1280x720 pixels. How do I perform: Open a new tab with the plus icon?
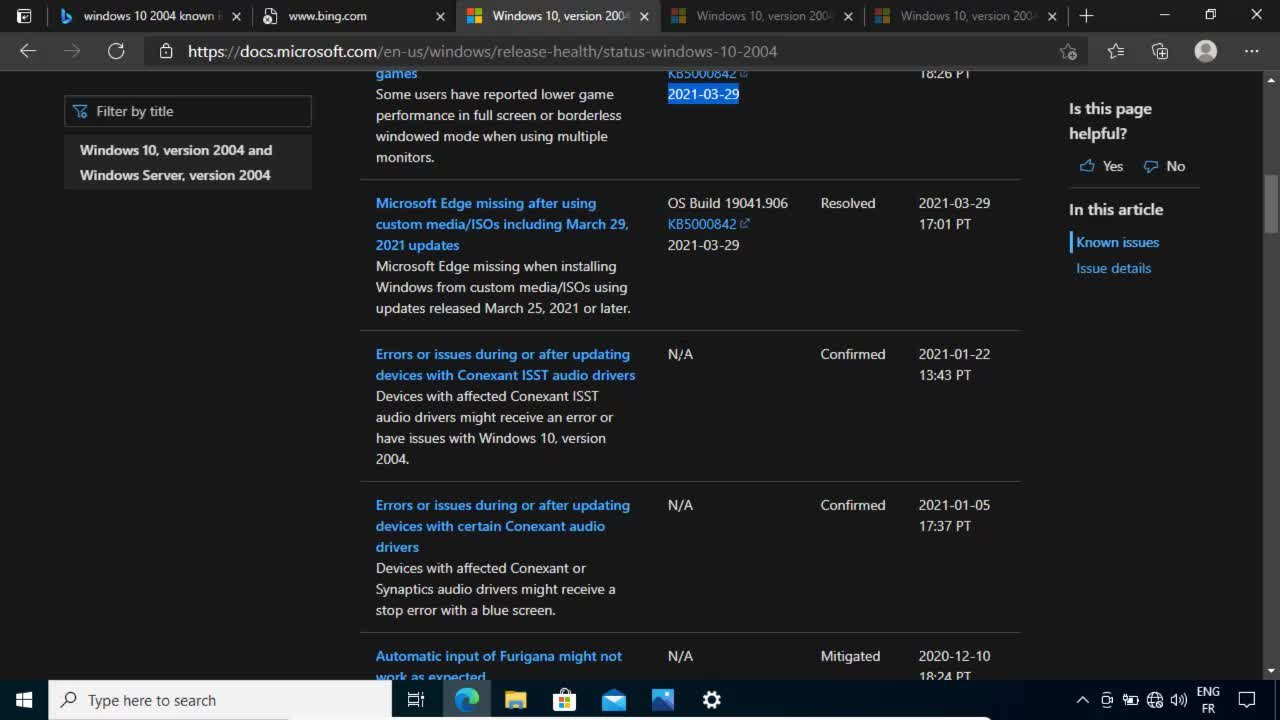pyautogui.click(x=1086, y=16)
